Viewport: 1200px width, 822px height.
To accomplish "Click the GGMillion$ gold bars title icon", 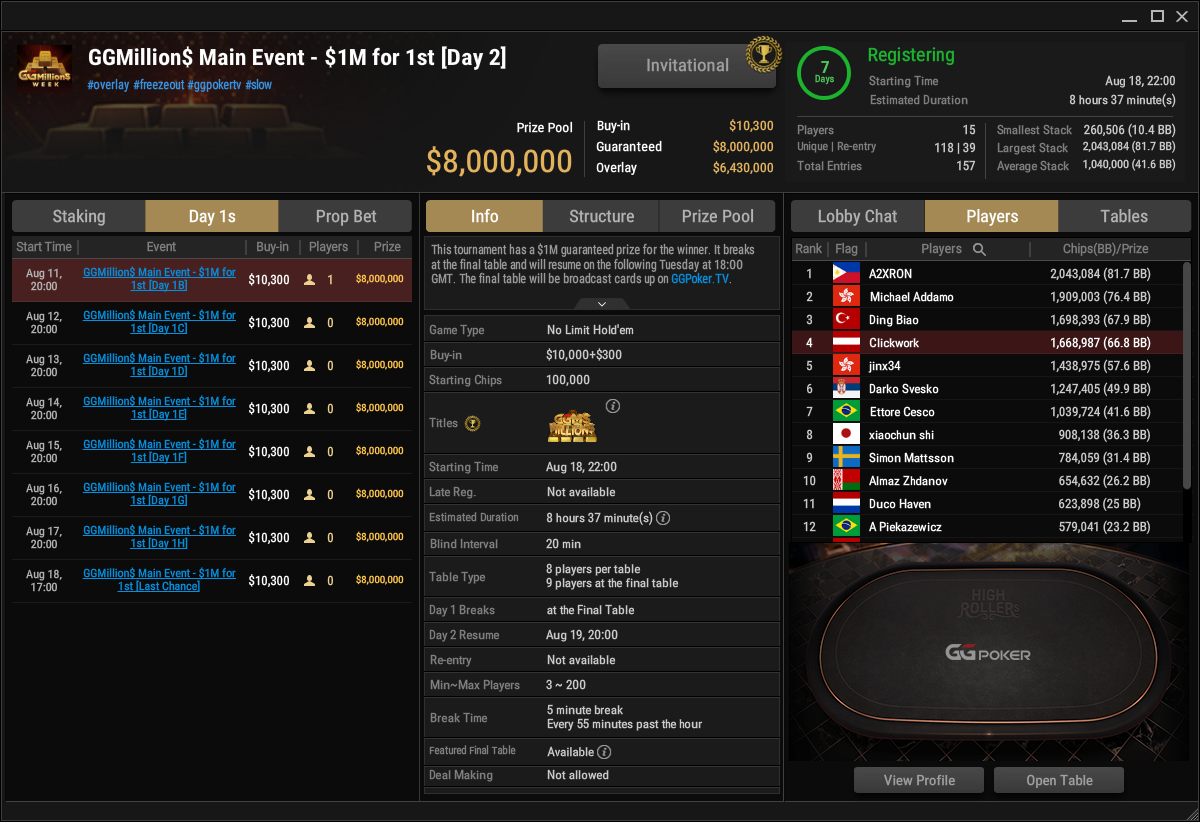I will click(573, 425).
